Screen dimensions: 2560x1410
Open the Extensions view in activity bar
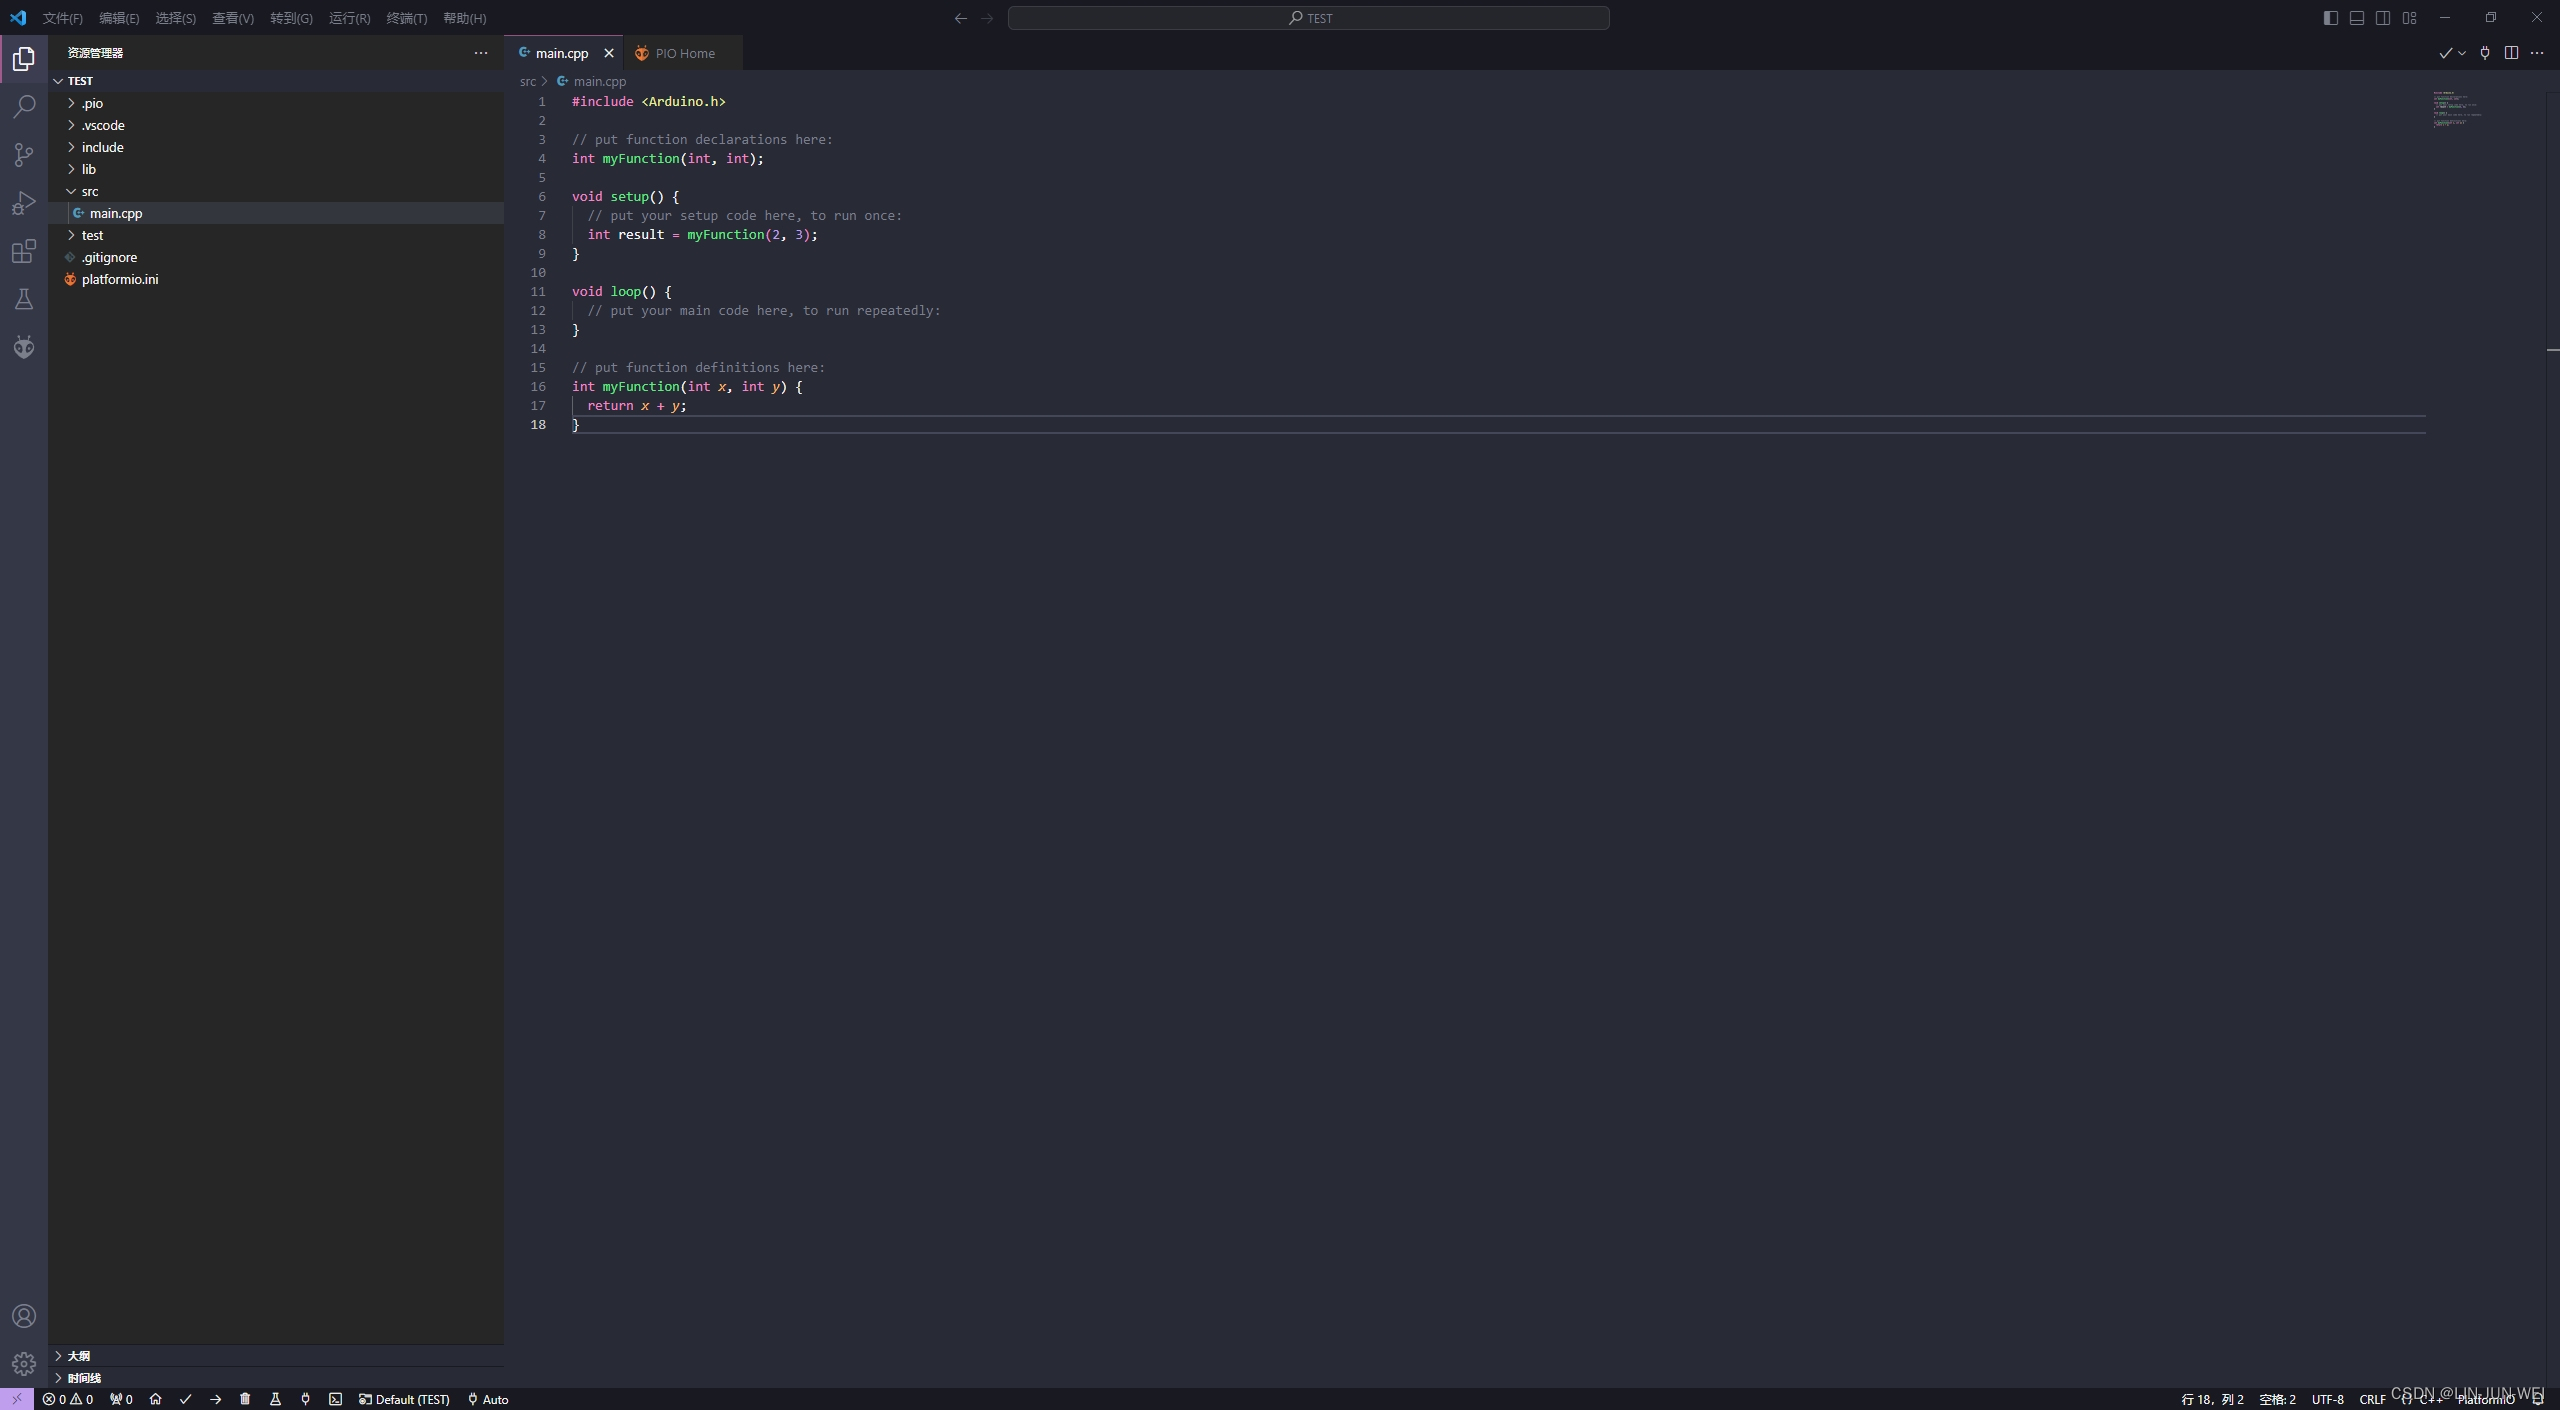[24, 251]
